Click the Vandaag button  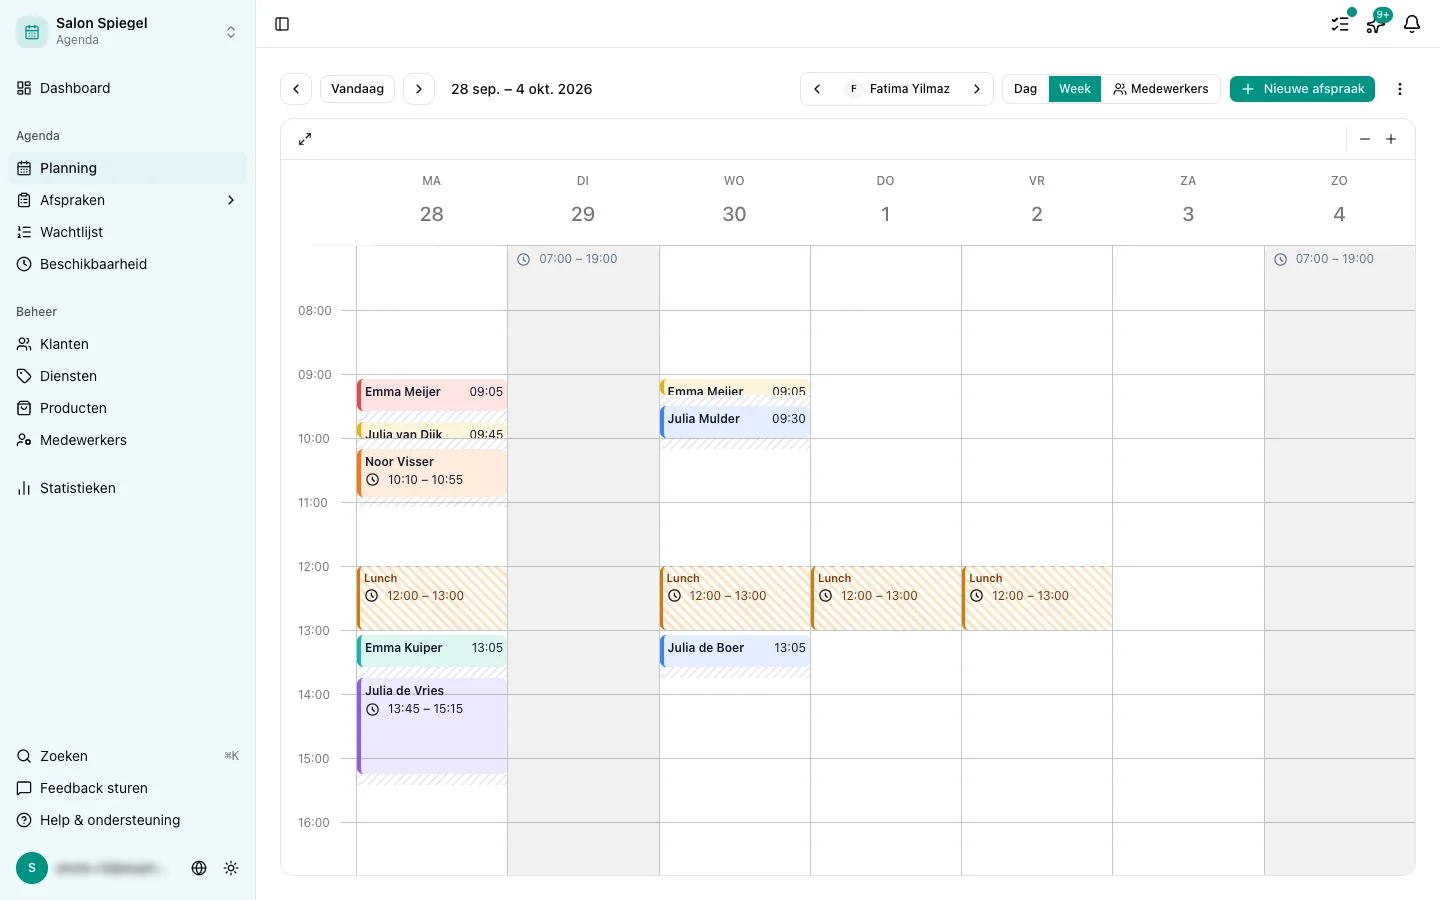(x=357, y=89)
